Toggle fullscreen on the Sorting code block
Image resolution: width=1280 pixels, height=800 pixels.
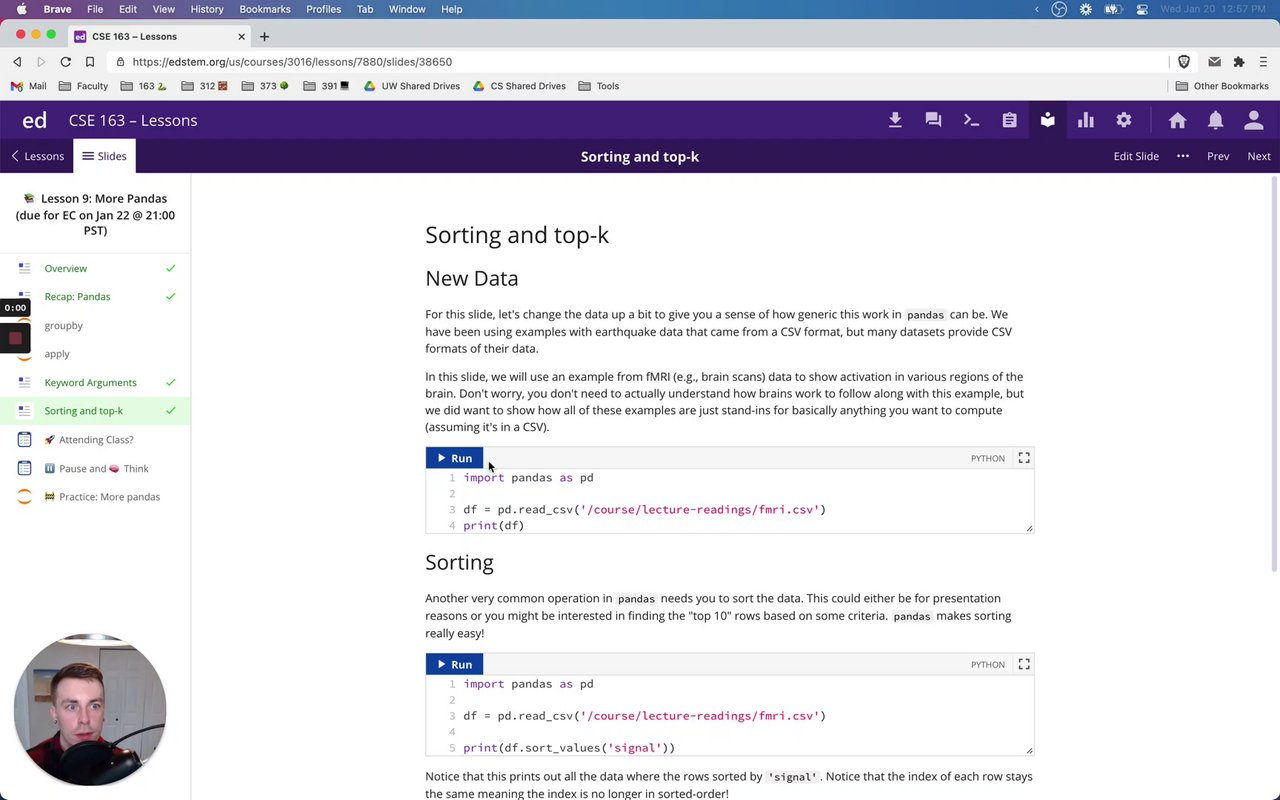coord(1024,664)
